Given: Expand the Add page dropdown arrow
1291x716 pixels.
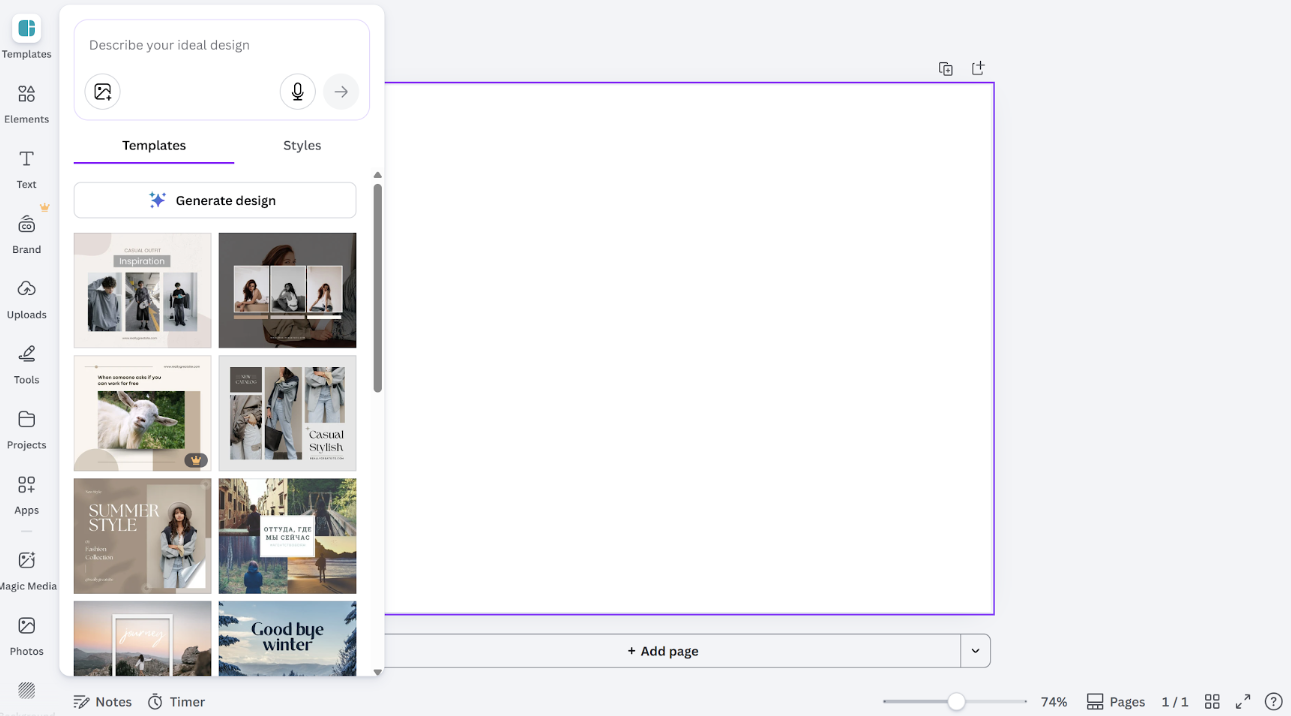Looking at the screenshot, I should click(975, 651).
